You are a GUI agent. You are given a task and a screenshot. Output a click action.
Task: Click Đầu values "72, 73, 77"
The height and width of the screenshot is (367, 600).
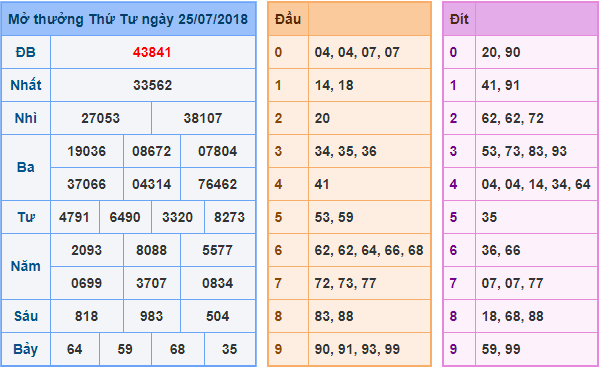click(x=346, y=283)
